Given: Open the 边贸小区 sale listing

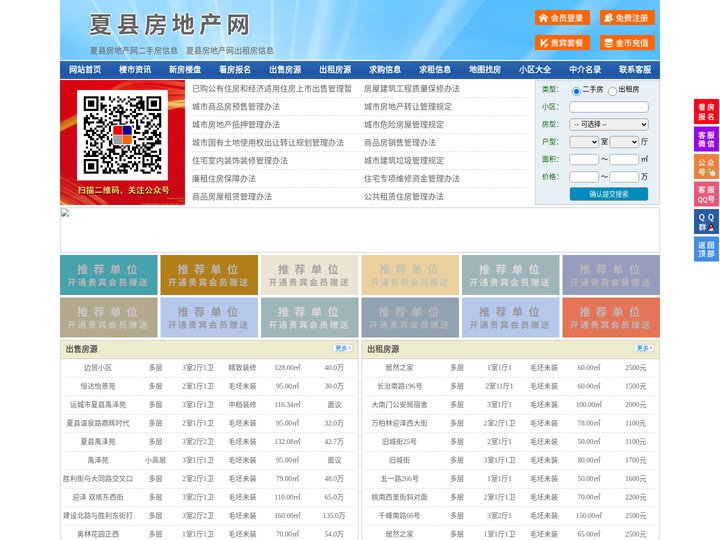Looking at the screenshot, I should coord(98,368).
